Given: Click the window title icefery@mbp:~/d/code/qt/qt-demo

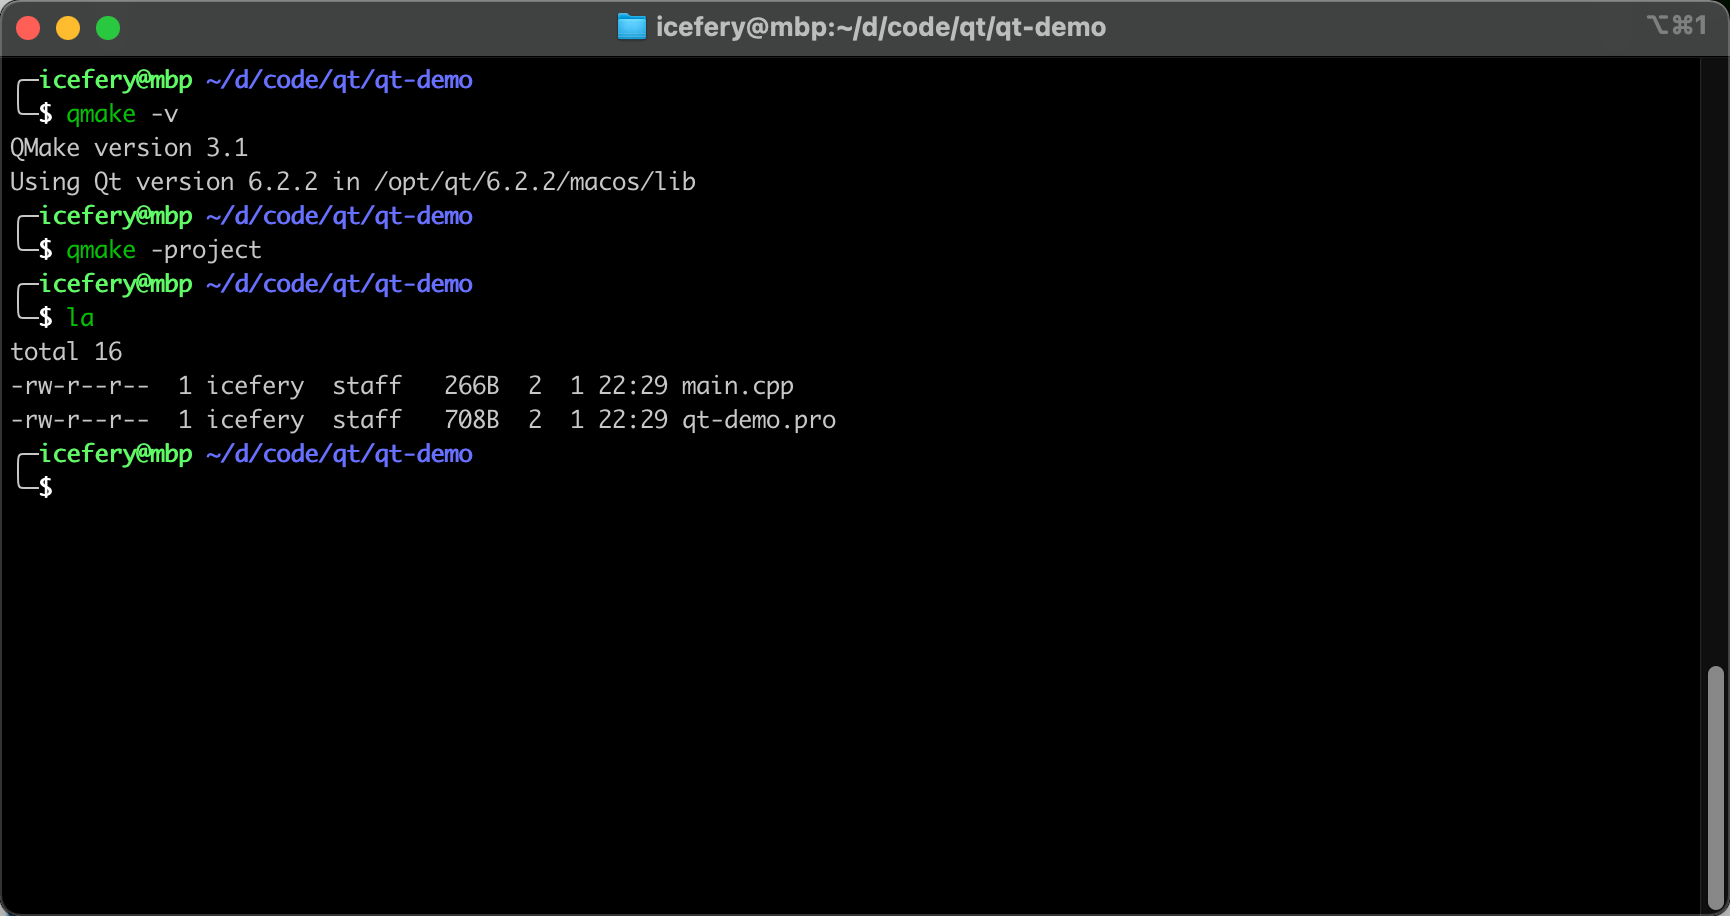Looking at the screenshot, I should coord(880,27).
